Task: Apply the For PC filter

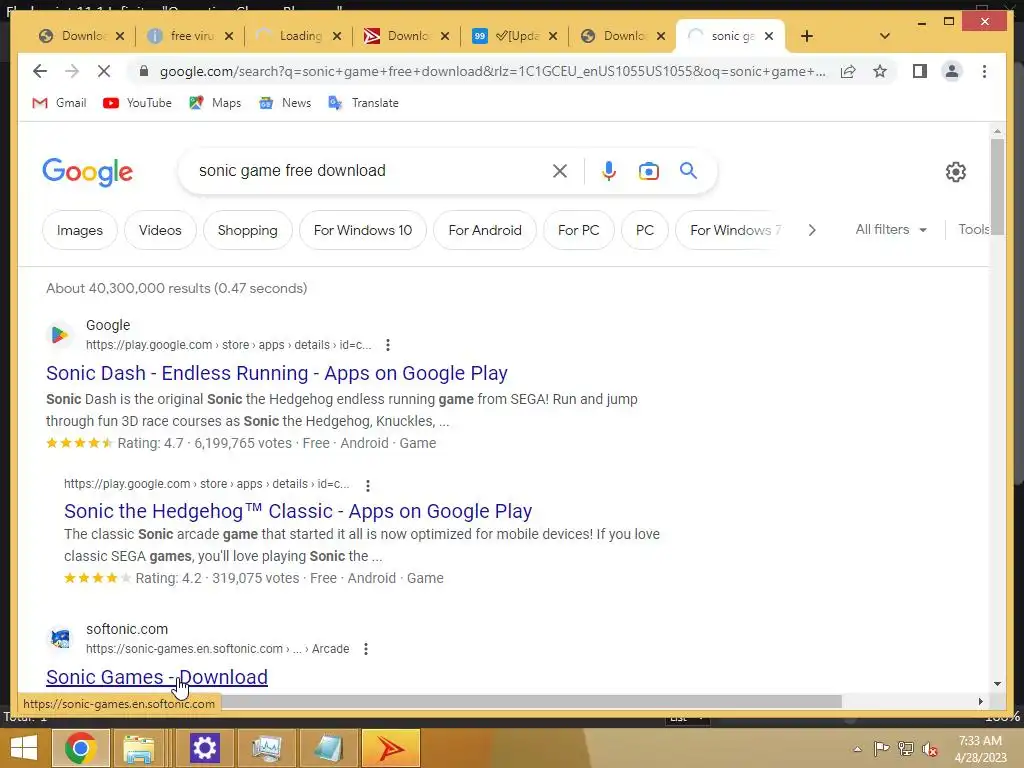Action: pos(579,230)
